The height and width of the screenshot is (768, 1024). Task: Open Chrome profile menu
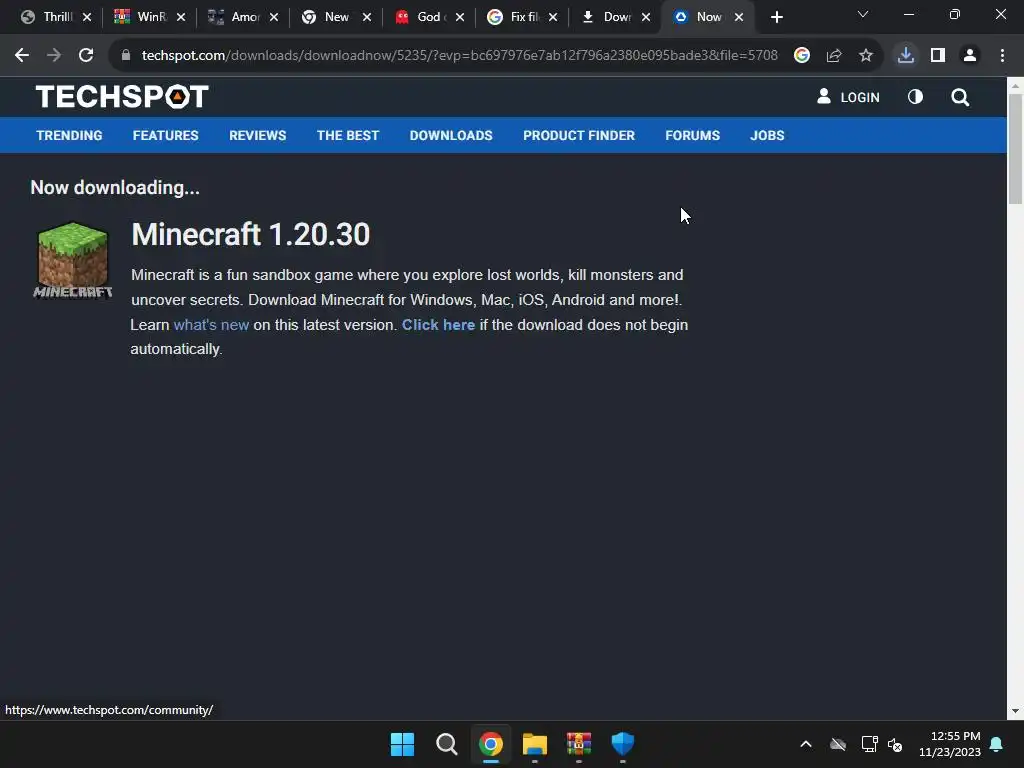click(970, 56)
